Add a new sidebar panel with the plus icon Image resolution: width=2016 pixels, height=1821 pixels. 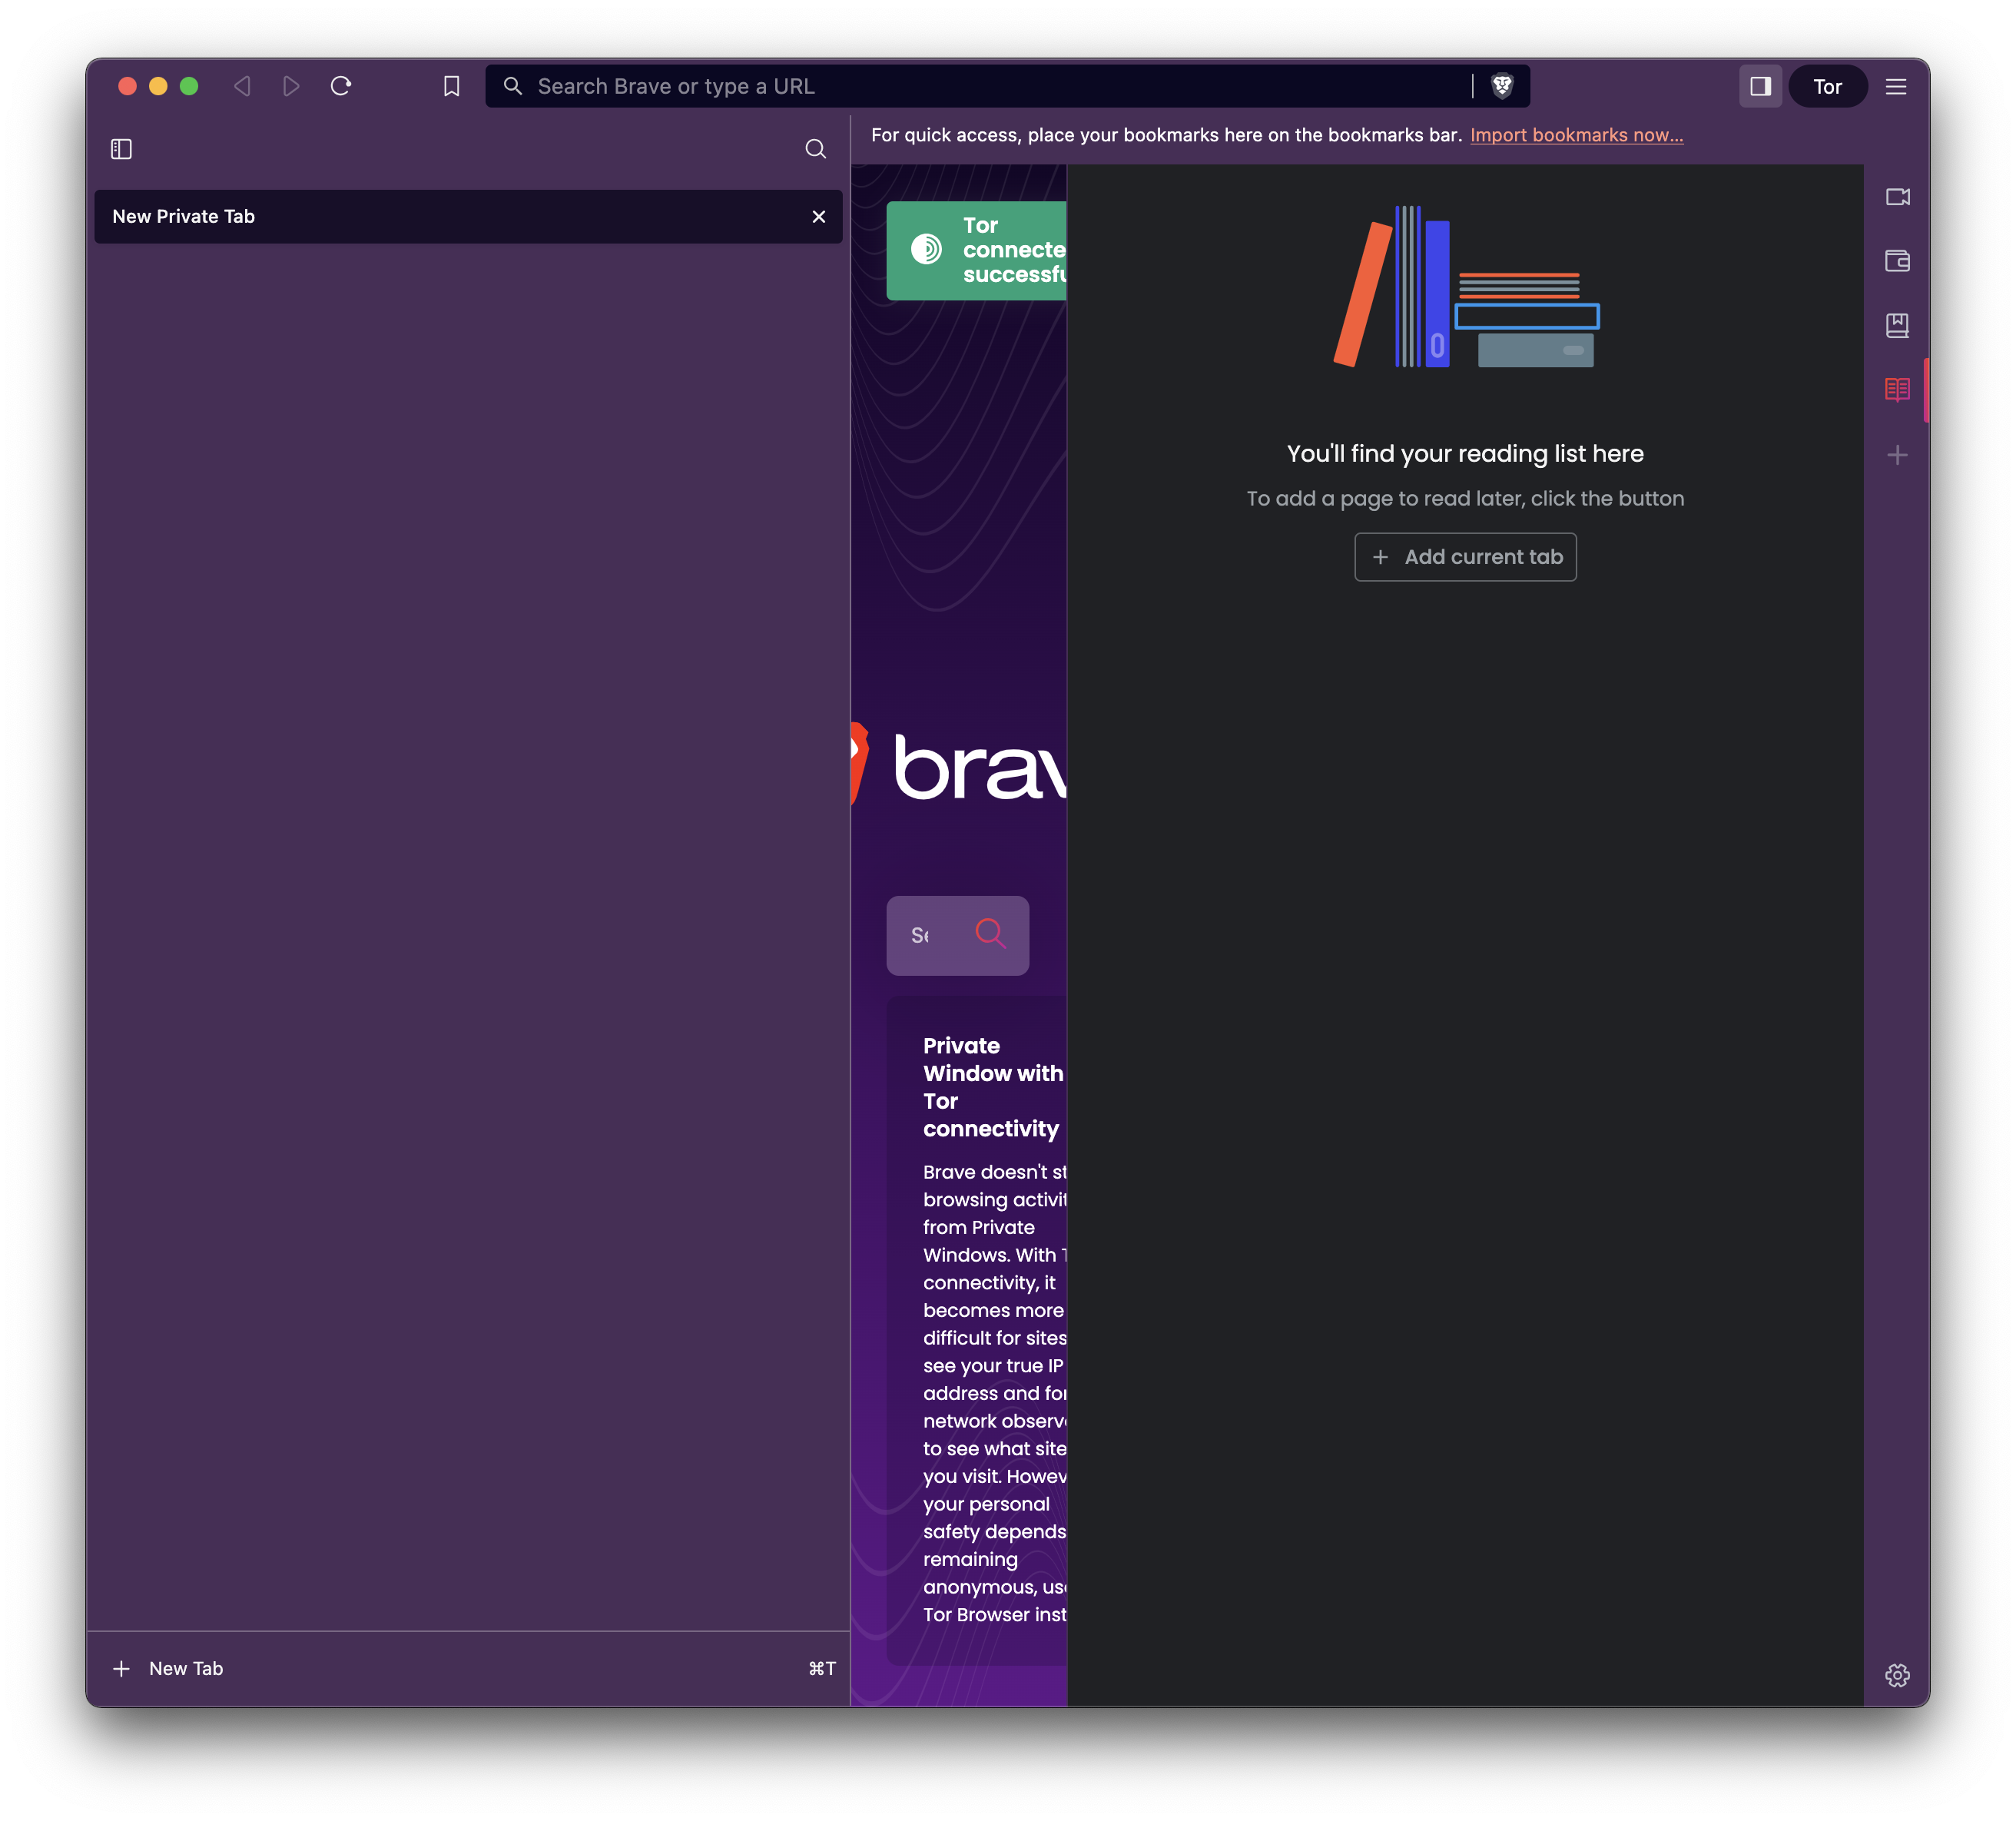pyautogui.click(x=1897, y=454)
